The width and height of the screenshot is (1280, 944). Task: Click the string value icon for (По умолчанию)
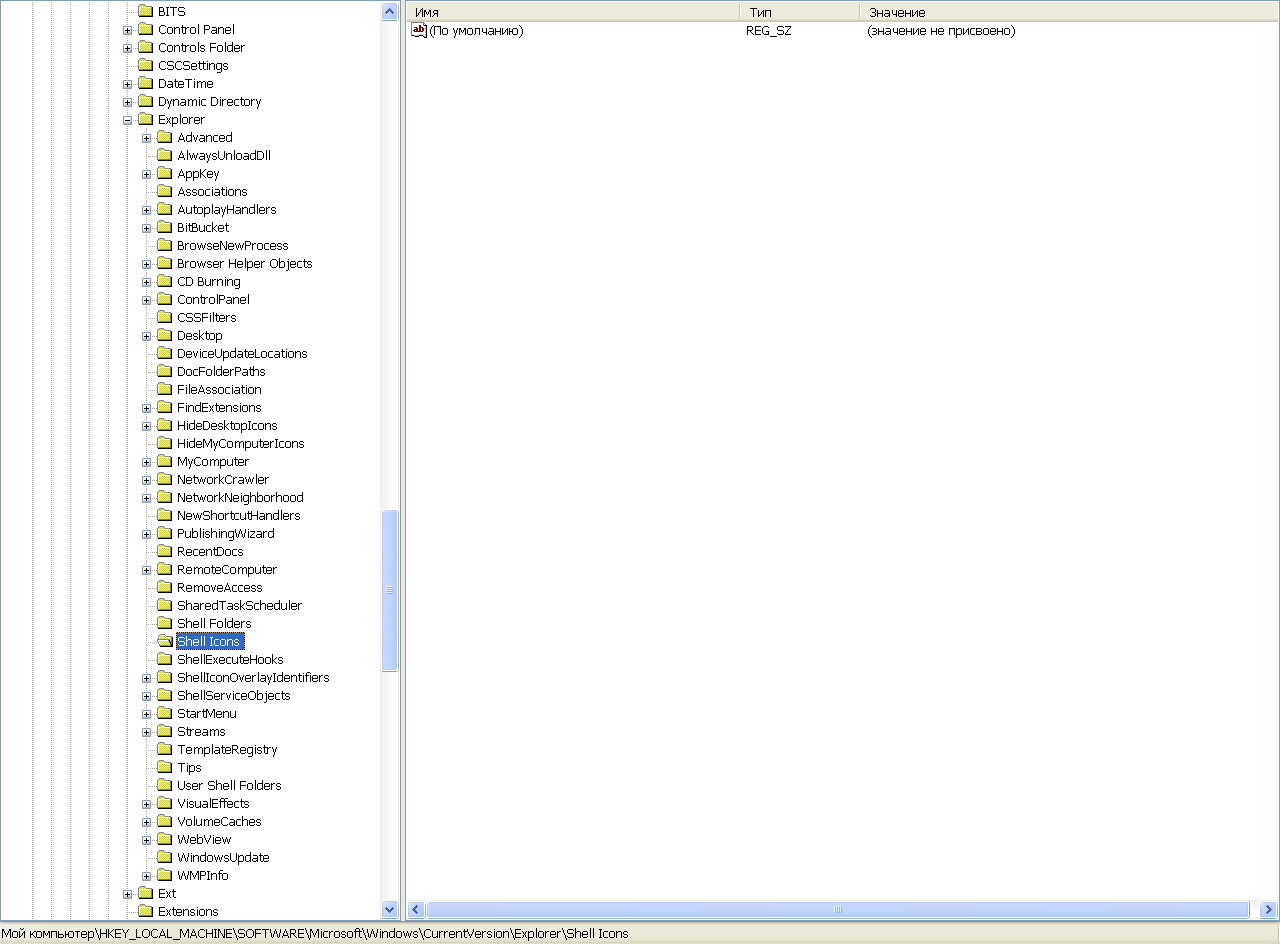pyautogui.click(x=419, y=30)
